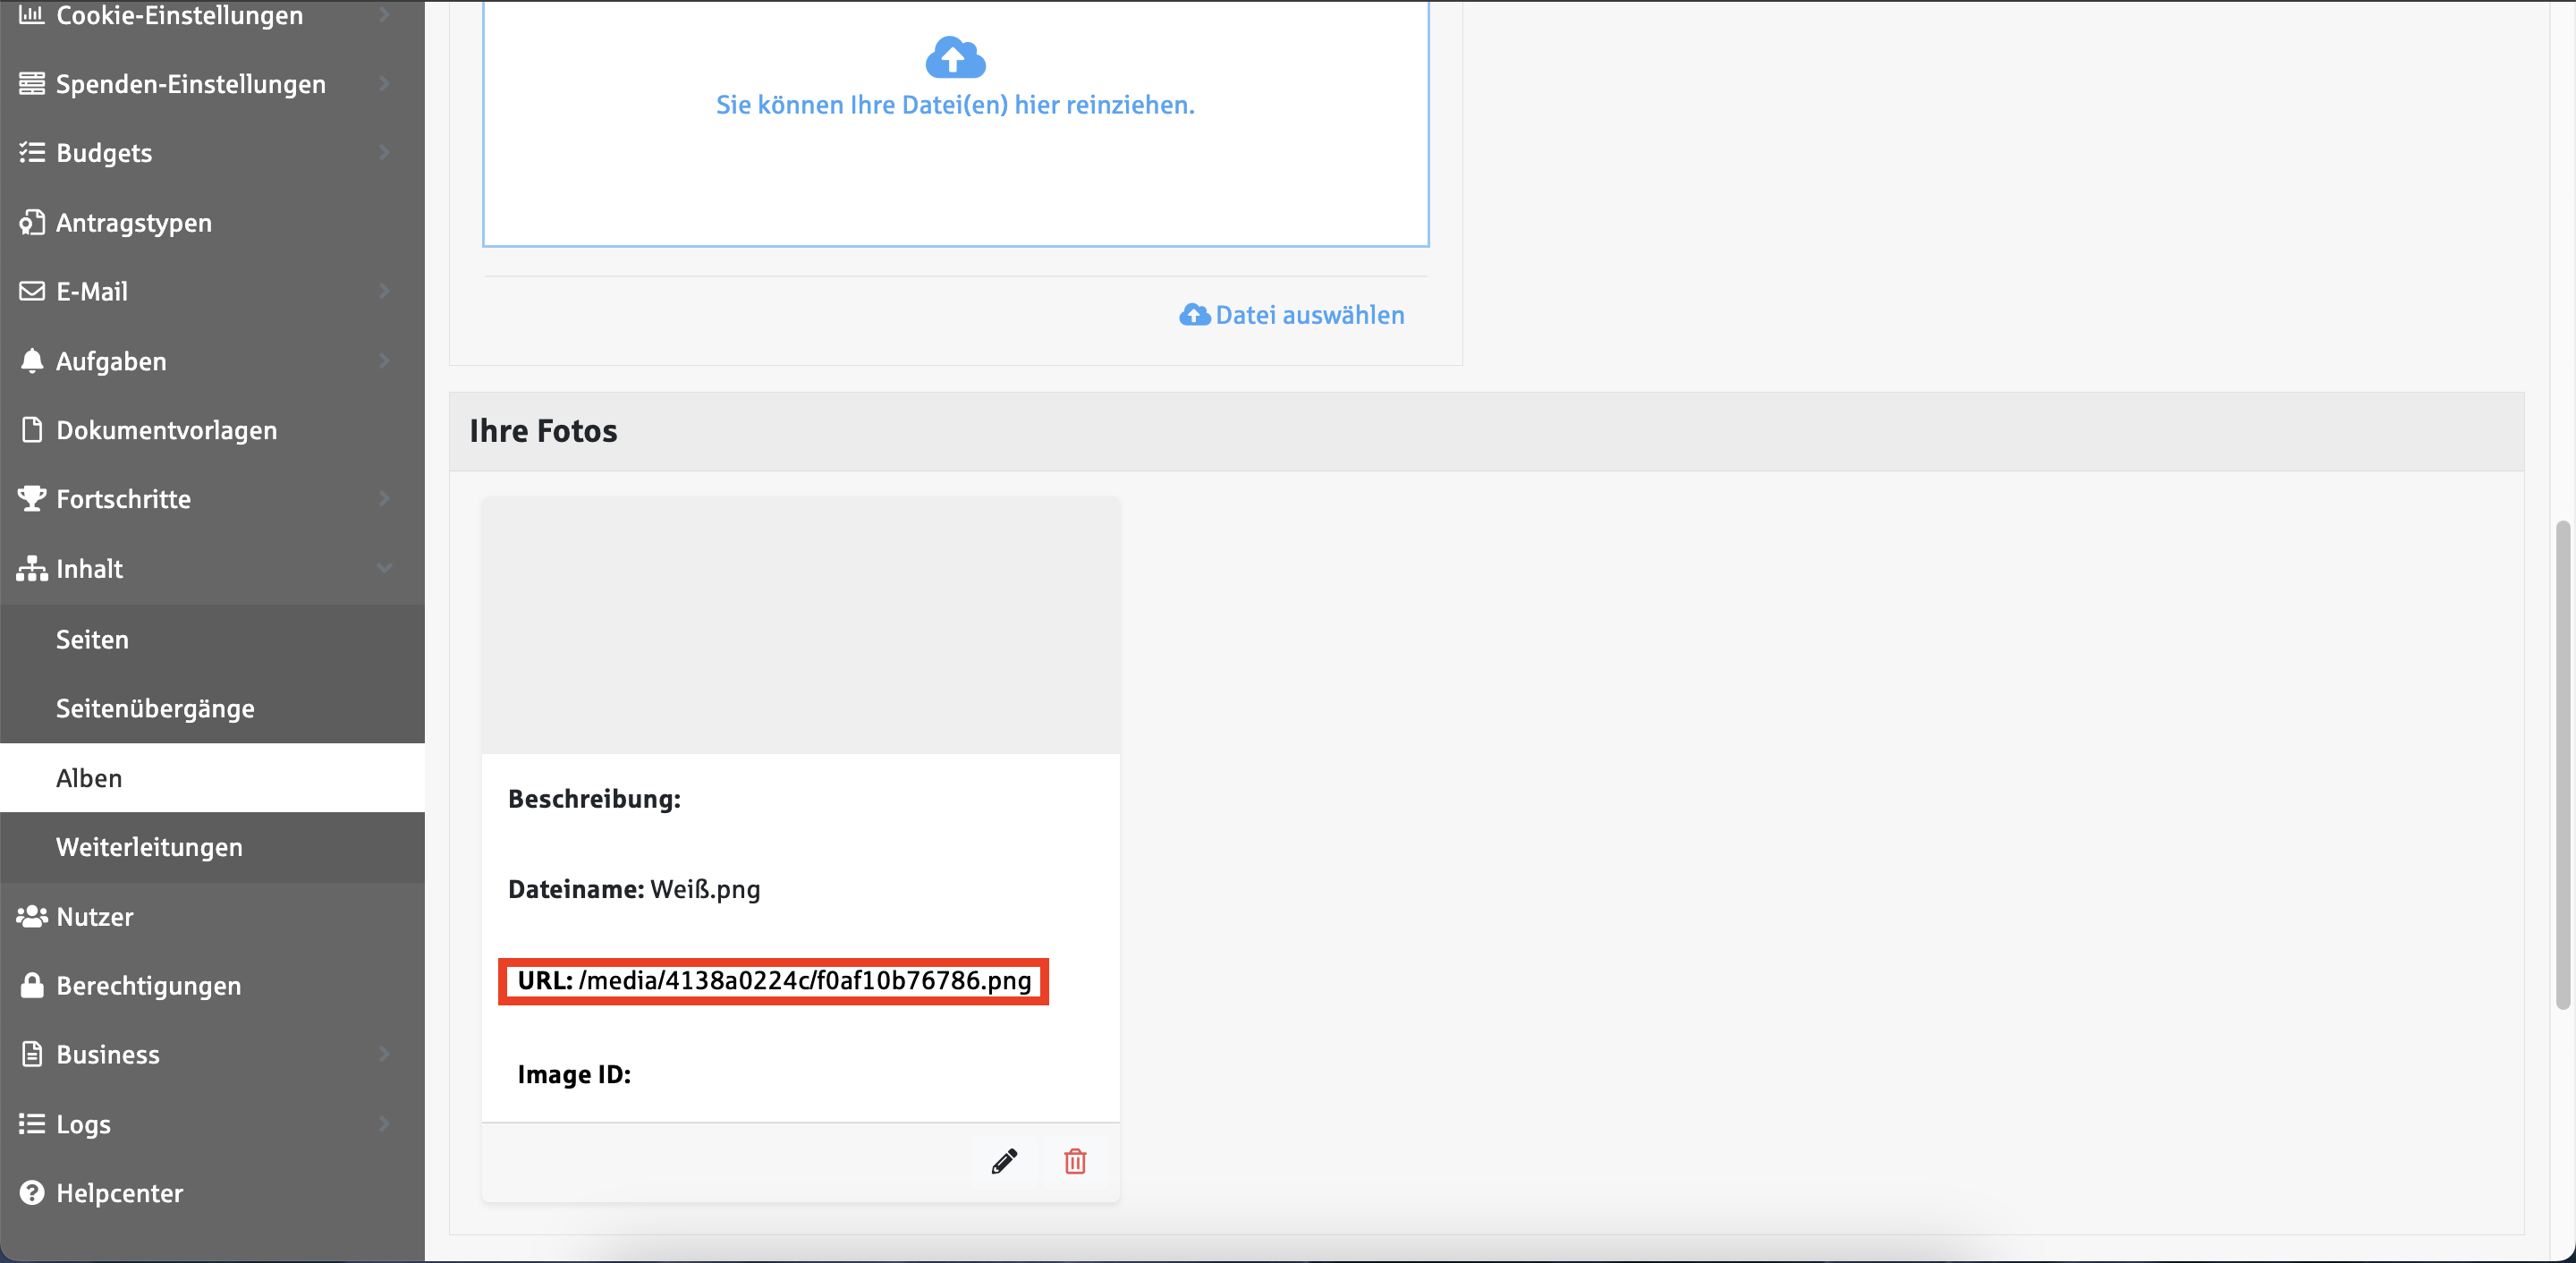Click the trophy icon beside Fortschritte
The image size is (2576, 1263).
(x=32, y=498)
